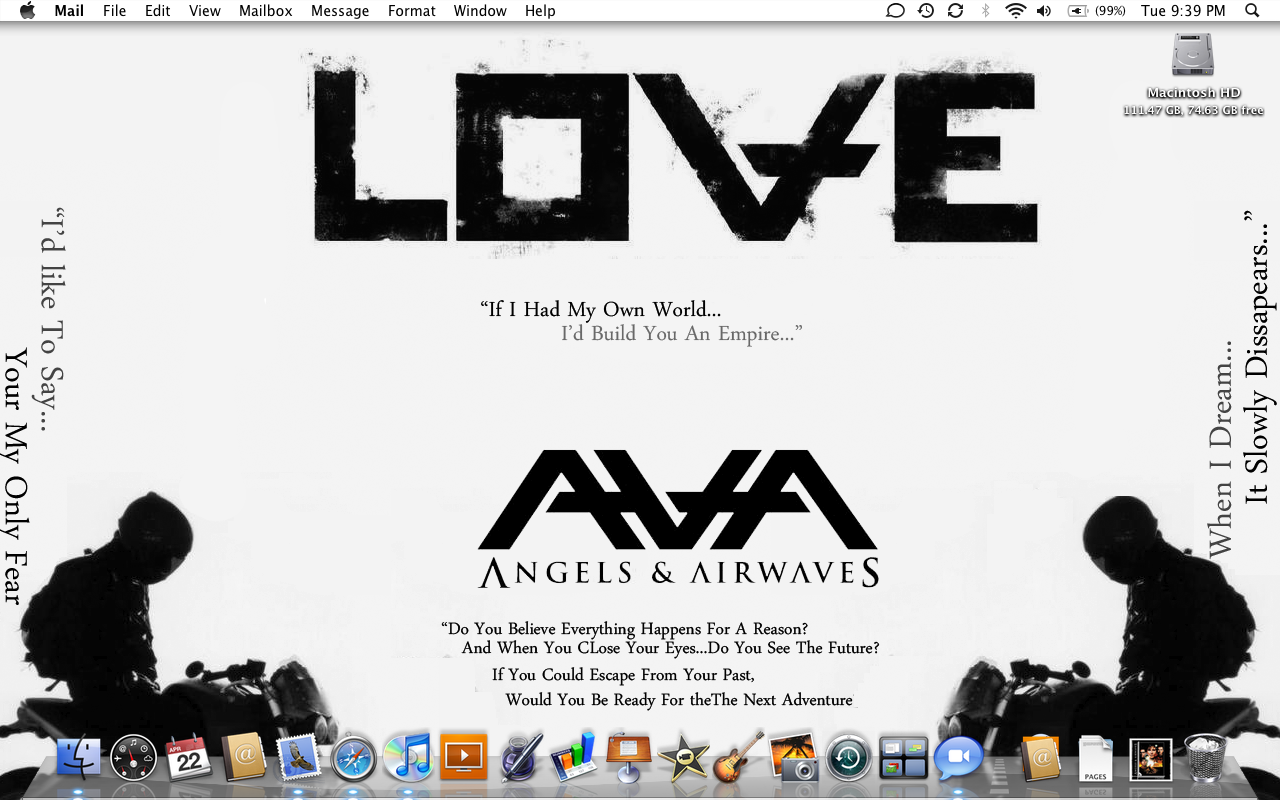Launch Numbers bar chart icon
This screenshot has width=1280, height=800.
pyautogui.click(x=574, y=757)
